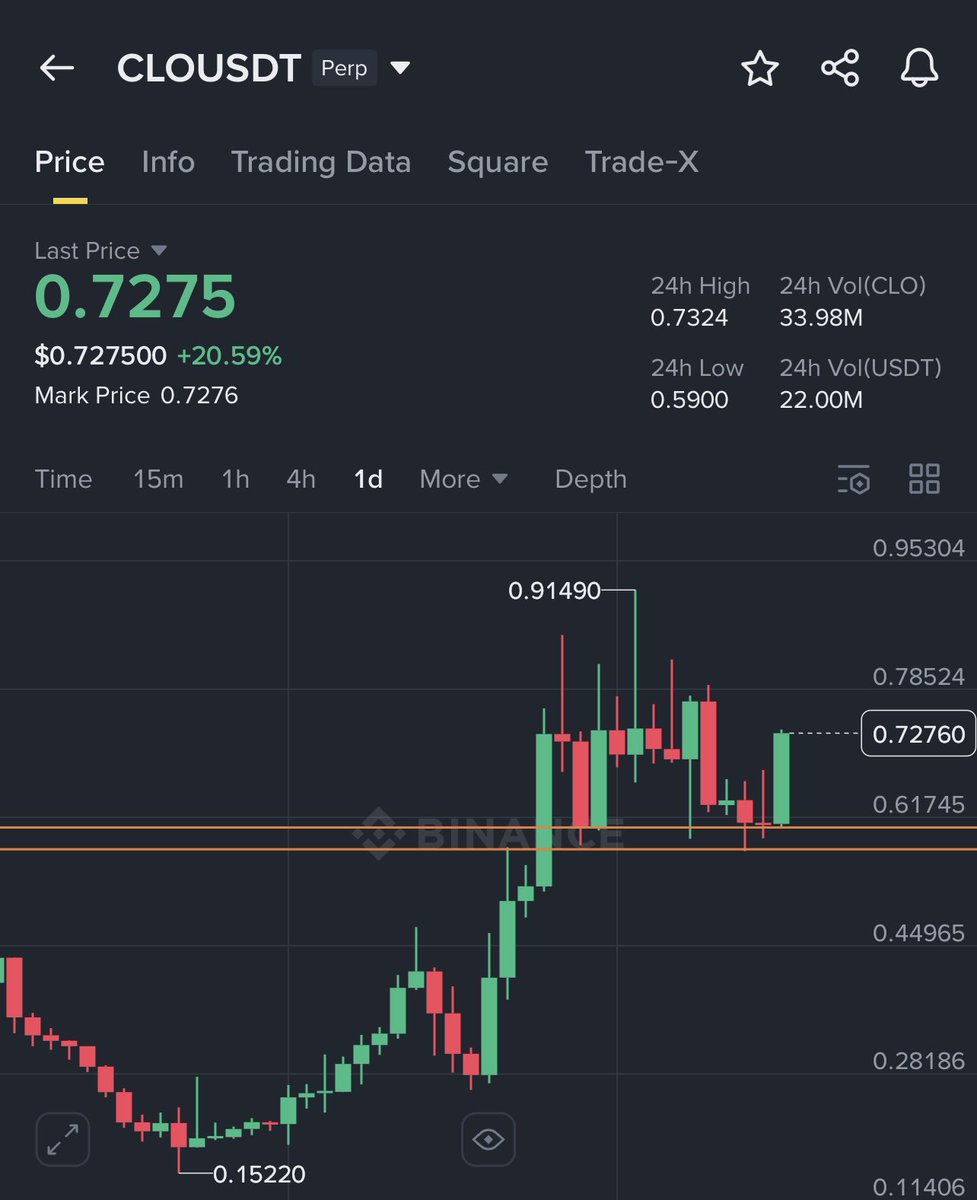Open the chart layout grid icon
The image size is (977, 1200).
(923, 479)
